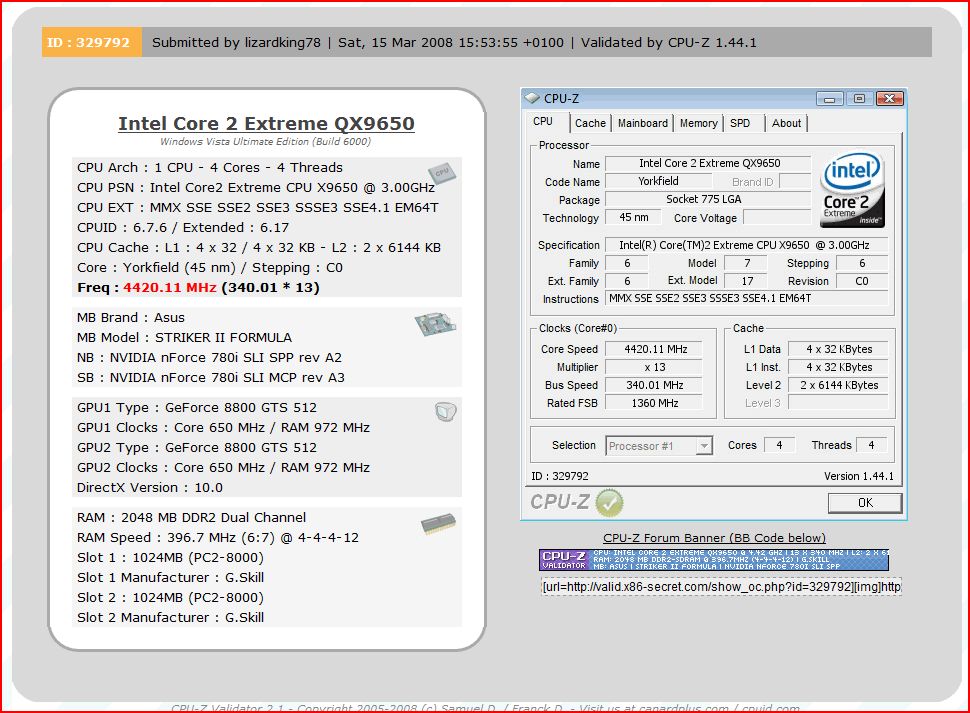
Task: Select the CPU tab
Action: point(543,122)
